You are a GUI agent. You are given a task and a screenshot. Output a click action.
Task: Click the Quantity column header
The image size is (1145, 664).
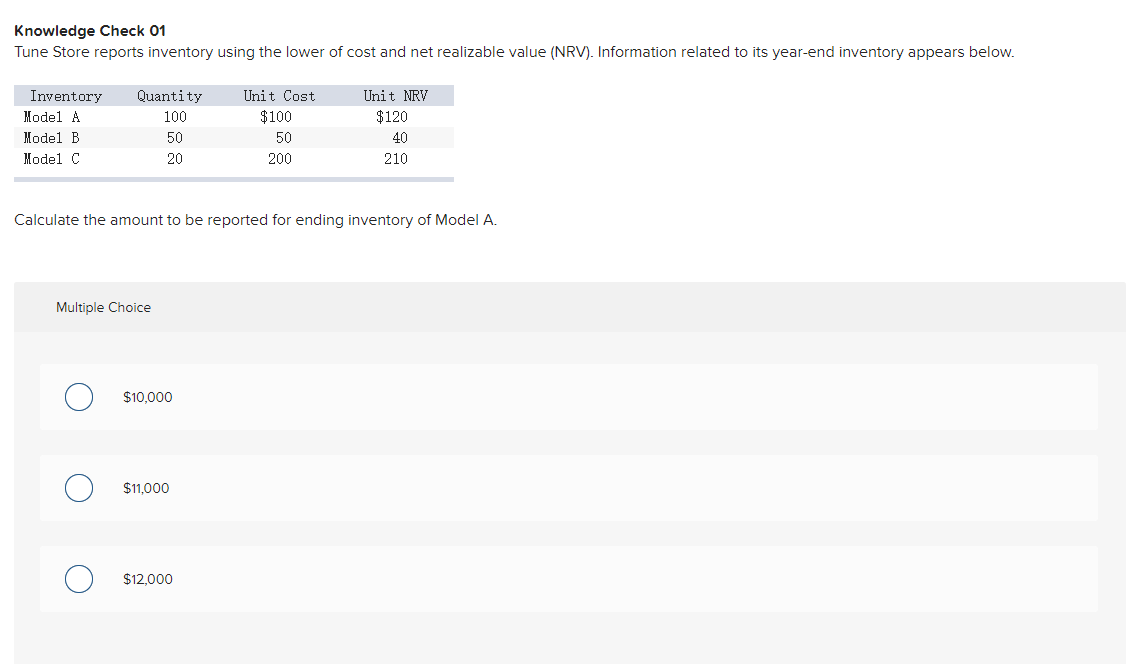tap(168, 95)
